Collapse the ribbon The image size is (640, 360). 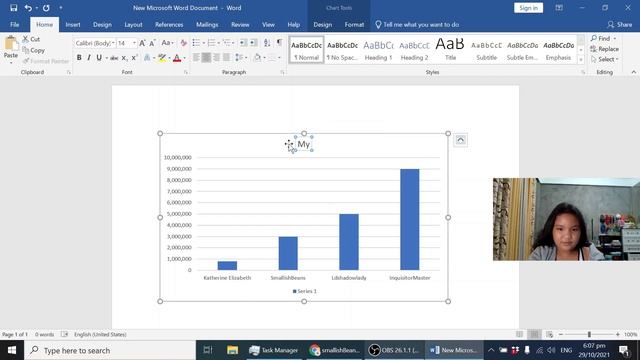point(633,72)
